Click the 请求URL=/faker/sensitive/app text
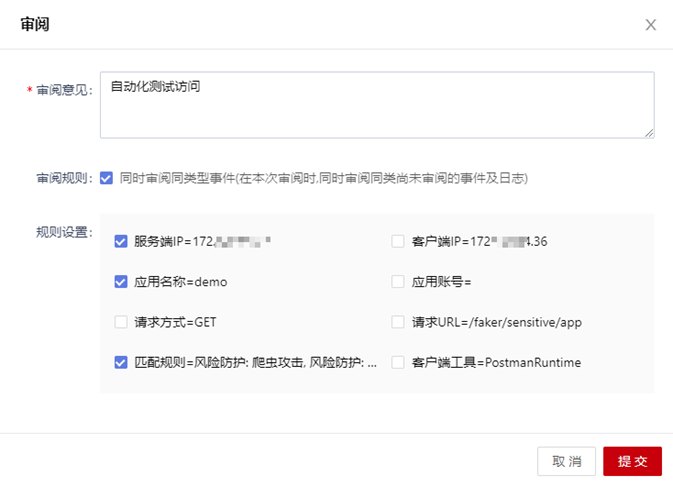Viewport: 673px width, 487px height. pyautogui.click(x=497, y=322)
